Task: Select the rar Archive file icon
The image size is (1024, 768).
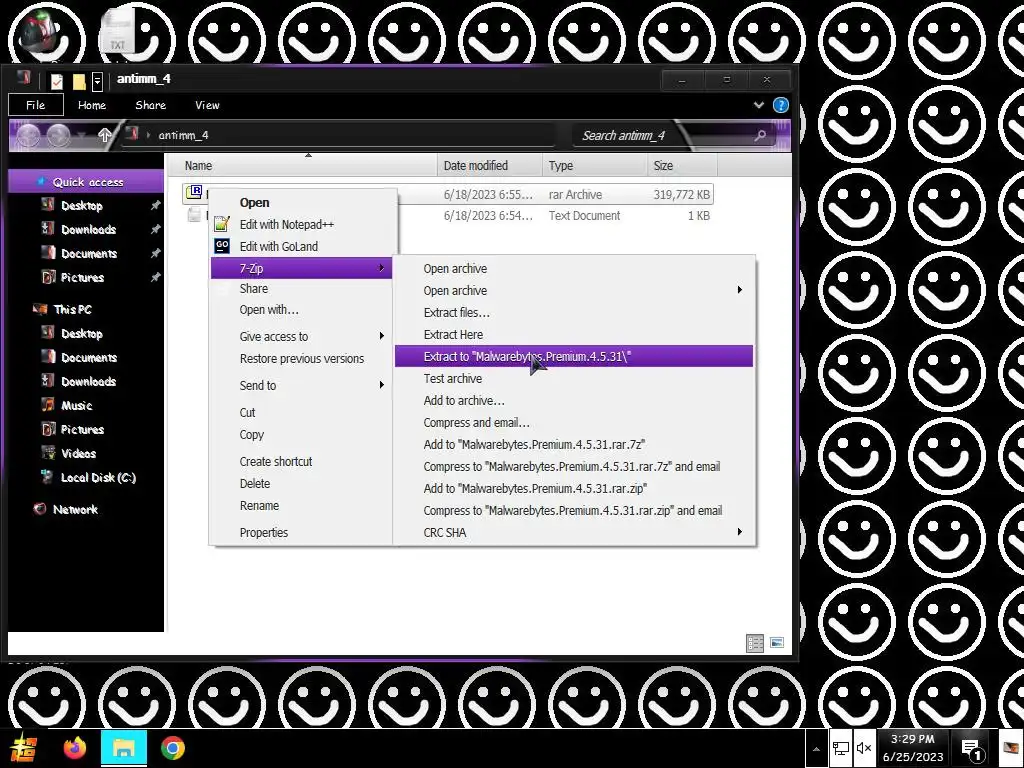Action: pos(194,193)
